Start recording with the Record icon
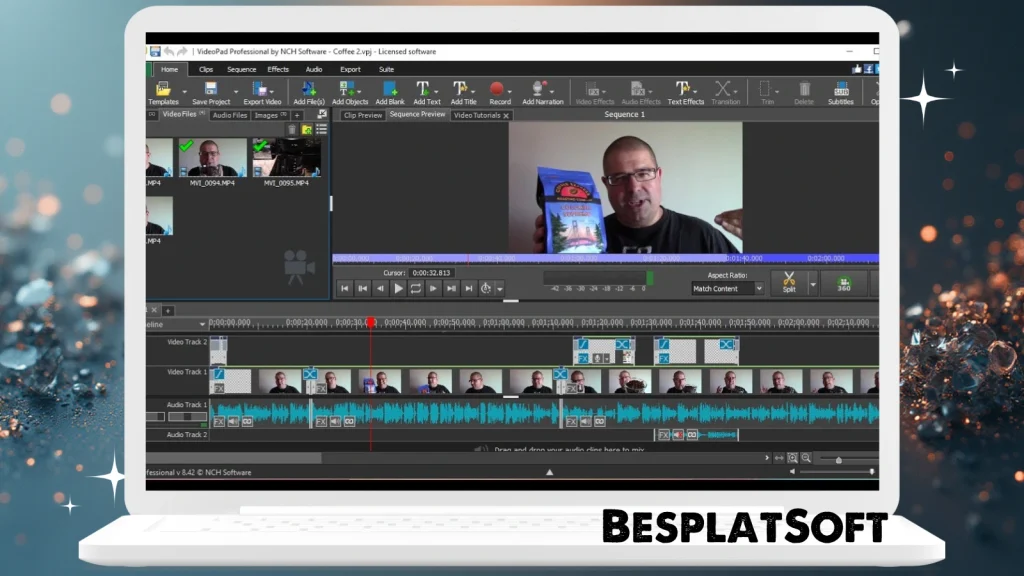 pyautogui.click(x=500, y=92)
